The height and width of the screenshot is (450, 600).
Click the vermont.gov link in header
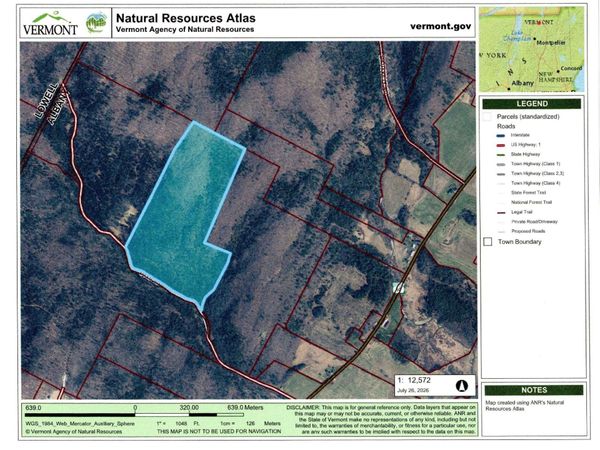pyautogui.click(x=440, y=26)
